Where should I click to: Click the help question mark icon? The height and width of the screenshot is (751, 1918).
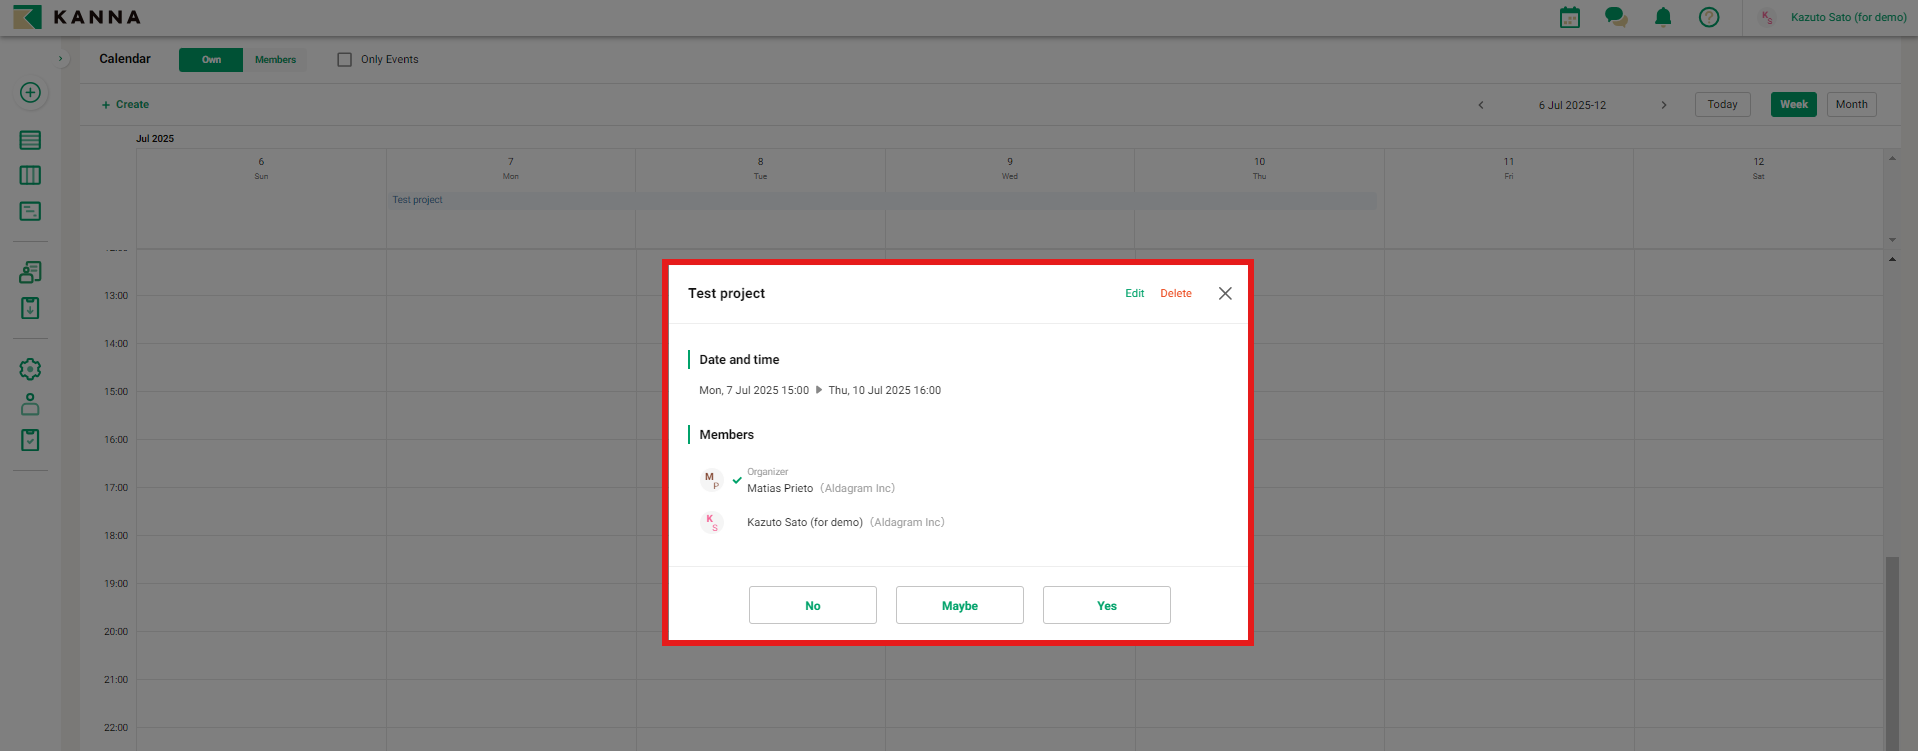tap(1709, 17)
